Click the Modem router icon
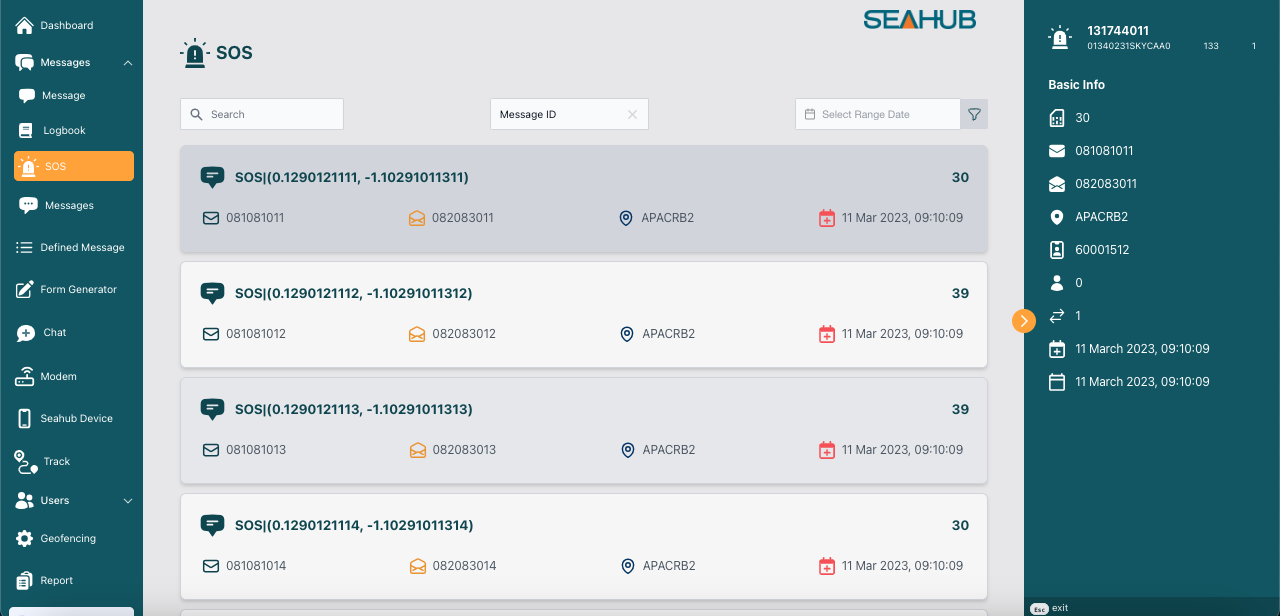This screenshot has width=1280, height=616. [25, 377]
